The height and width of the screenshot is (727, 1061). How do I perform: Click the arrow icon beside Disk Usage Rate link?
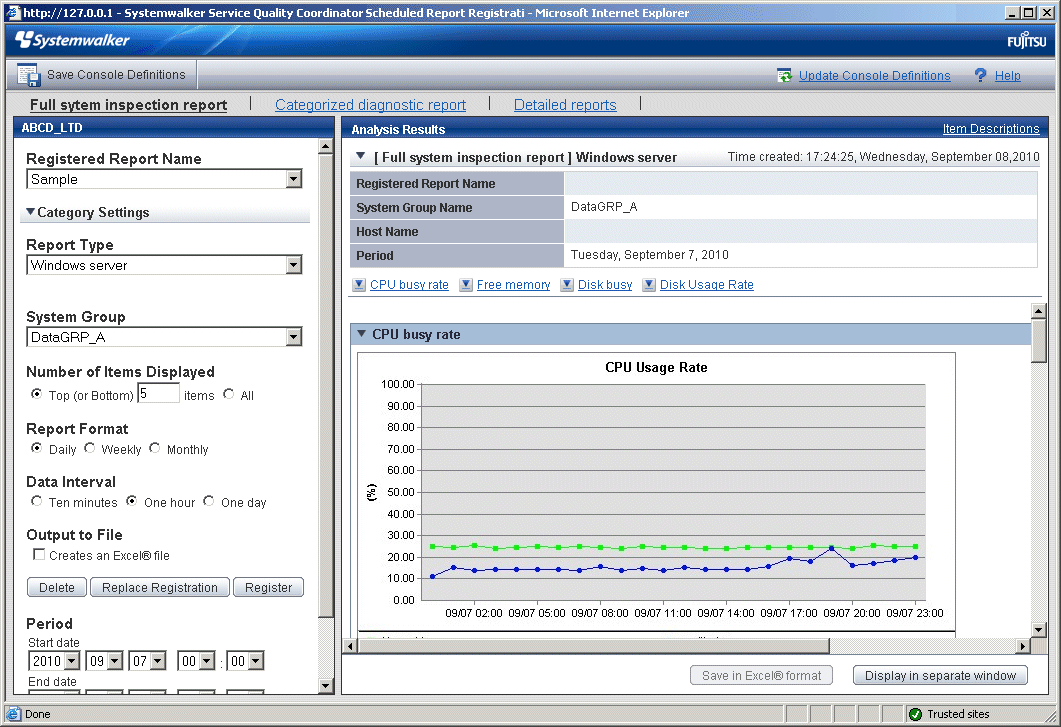pyautogui.click(x=649, y=285)
